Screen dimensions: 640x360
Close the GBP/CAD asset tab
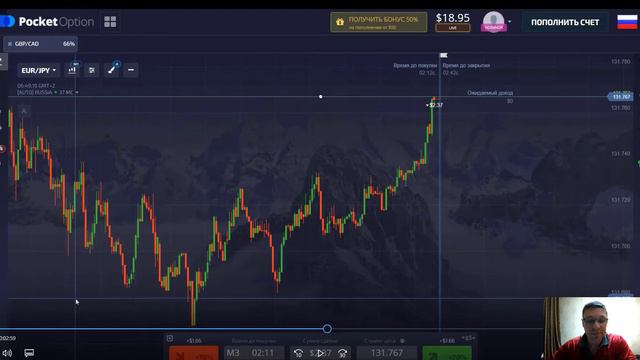pos(10,44)
